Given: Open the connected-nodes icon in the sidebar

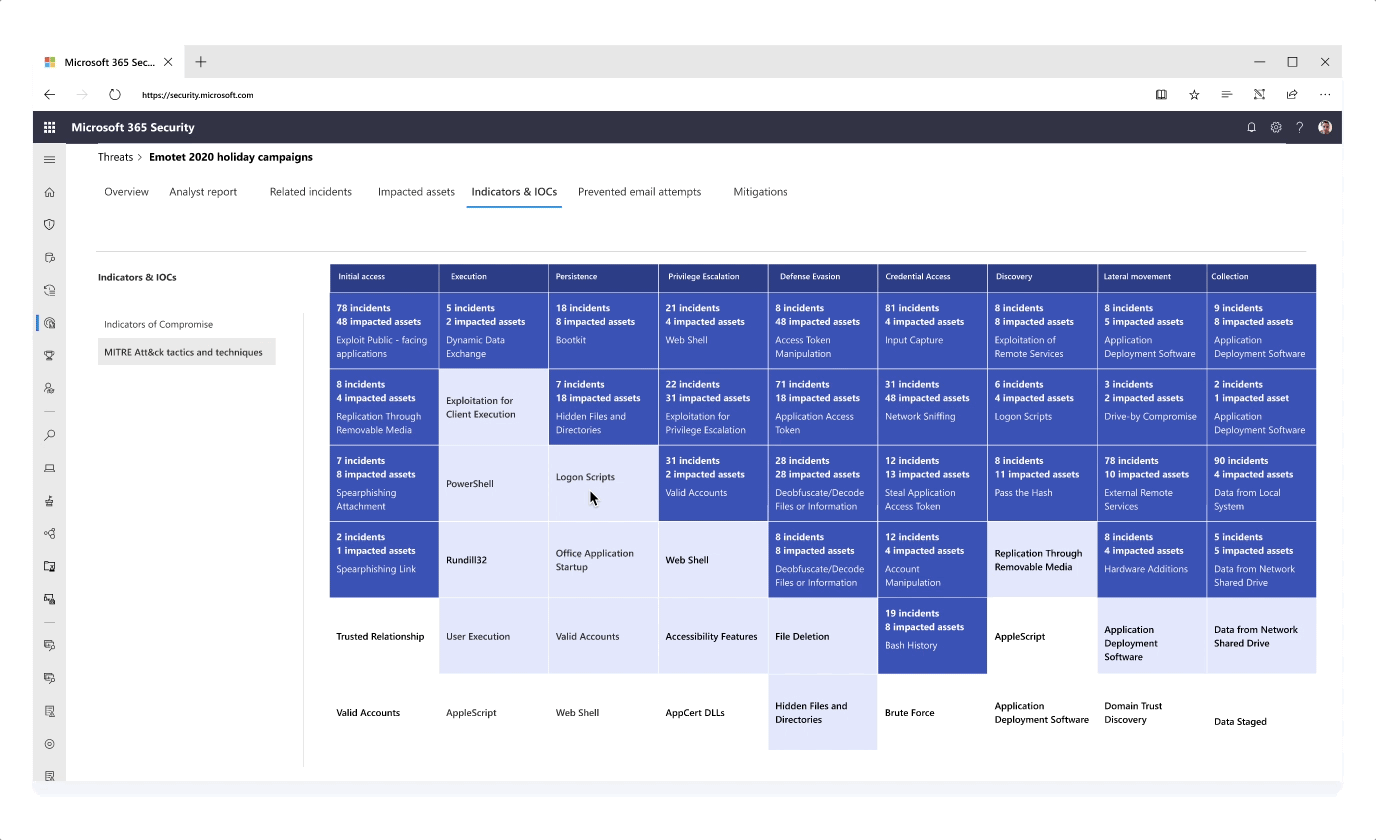Looking at the screenshot, I should 49,533.
